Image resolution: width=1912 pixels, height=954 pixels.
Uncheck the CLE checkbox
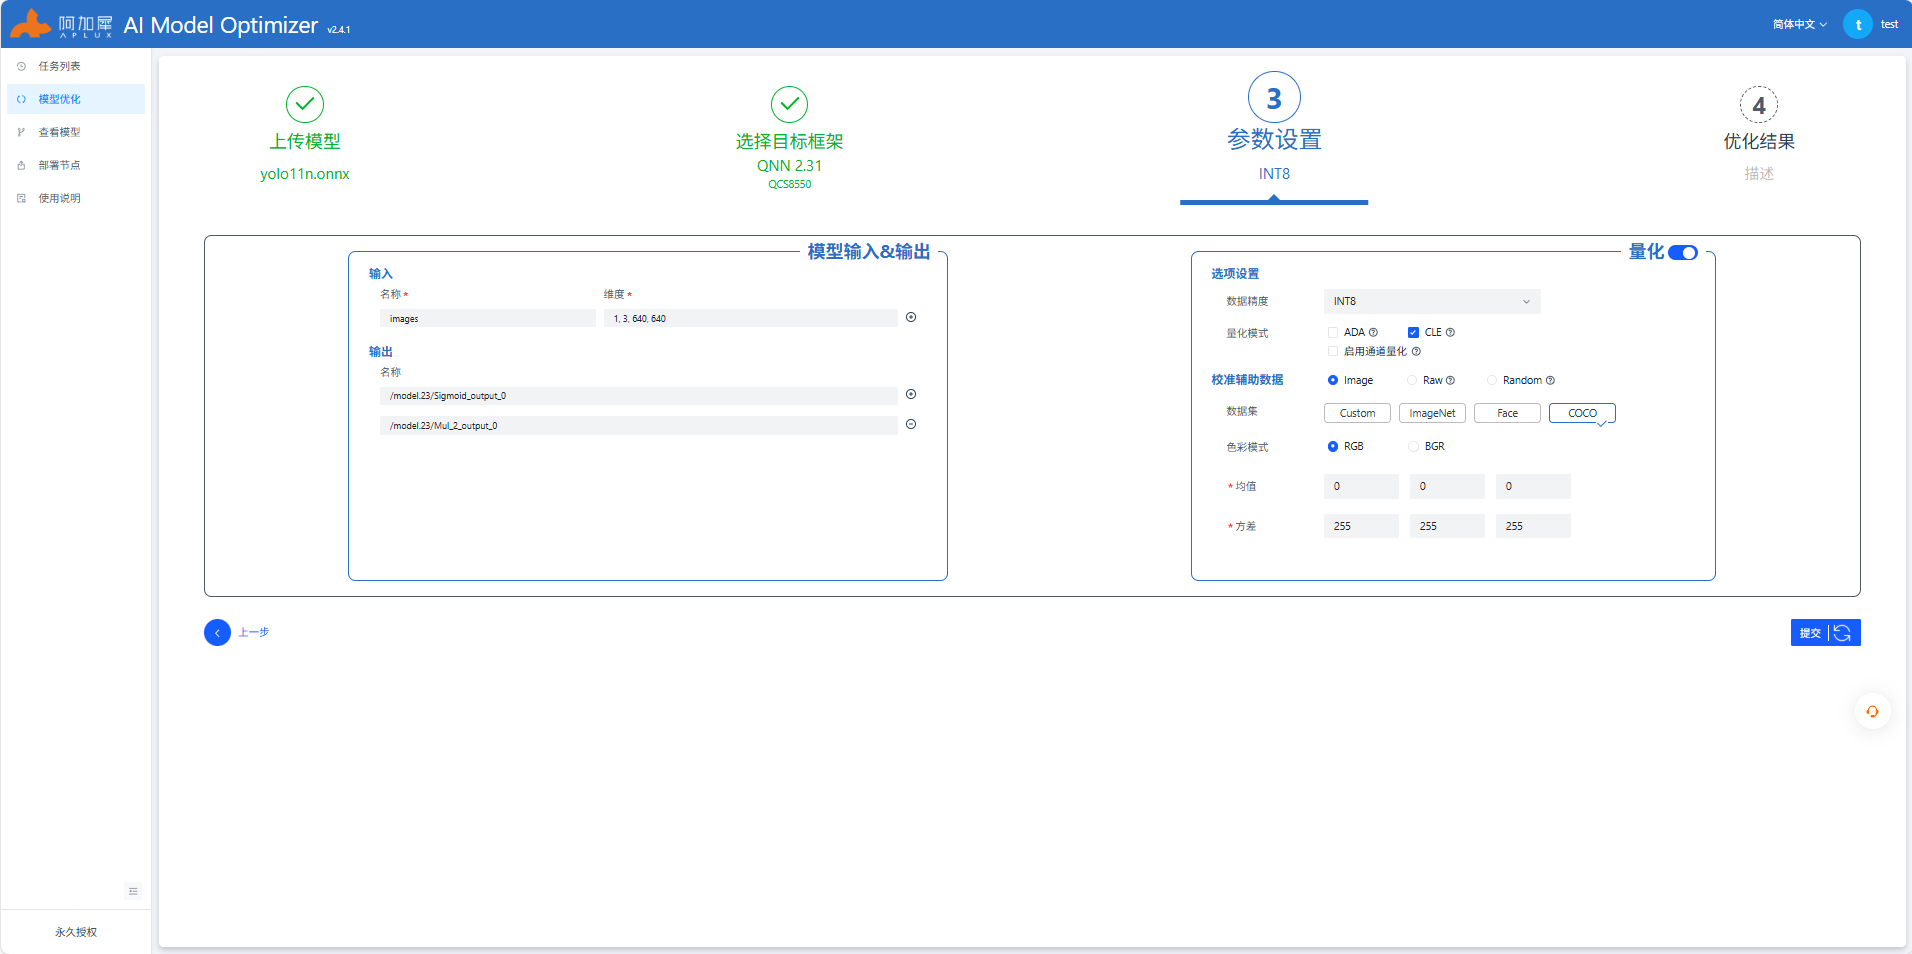tap(1413, 333)
